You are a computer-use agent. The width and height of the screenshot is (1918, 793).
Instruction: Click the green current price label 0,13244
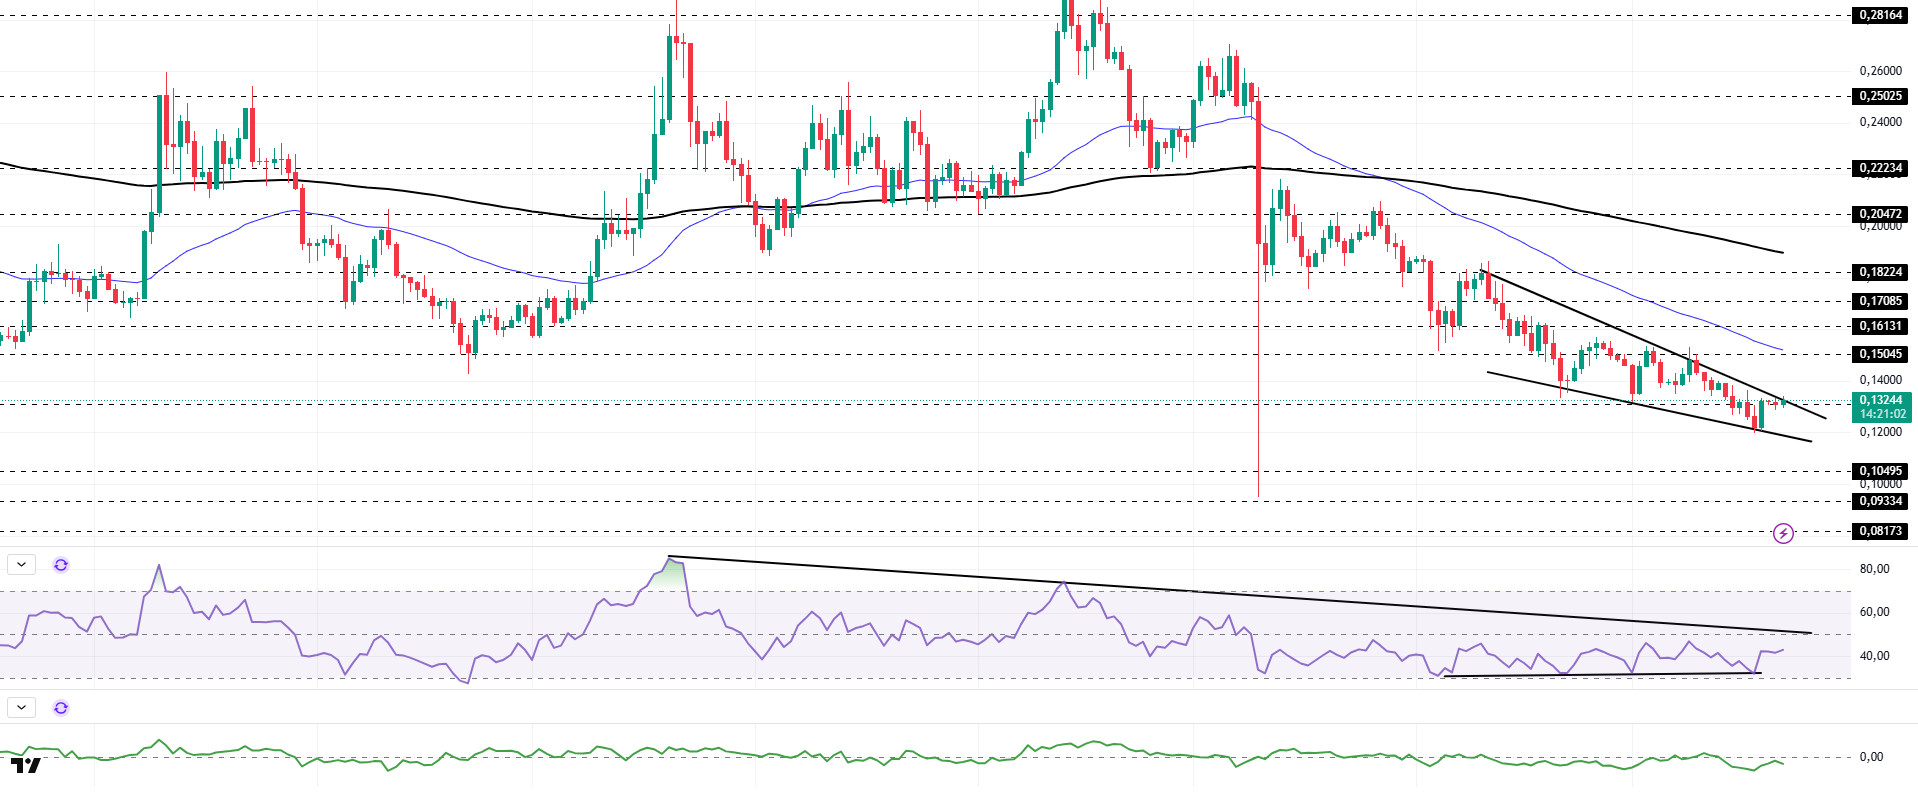tap(1880, 401)
